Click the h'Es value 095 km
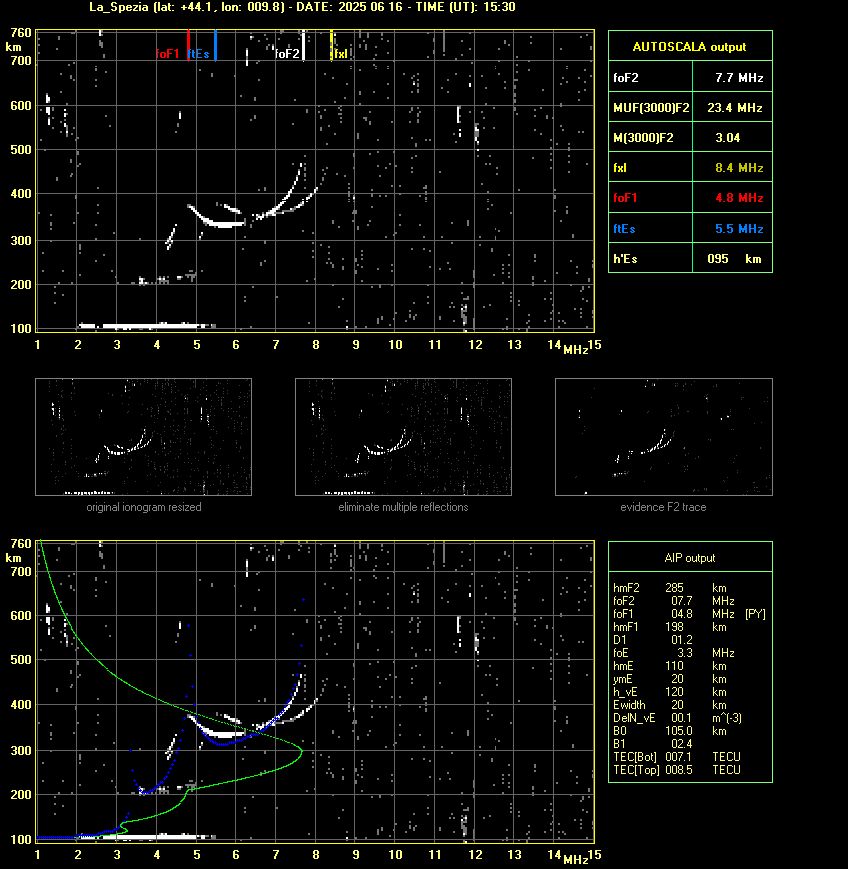 [734, 259]
